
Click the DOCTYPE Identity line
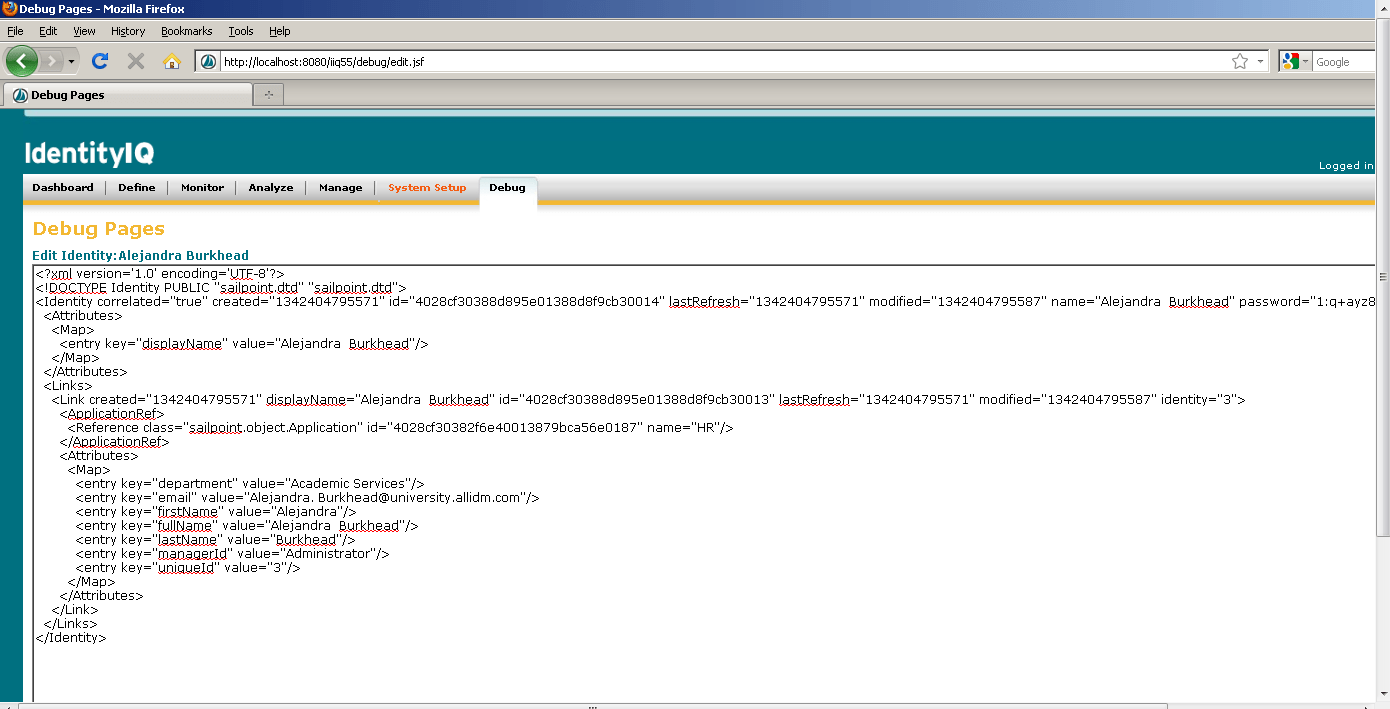tap(221, 287)
